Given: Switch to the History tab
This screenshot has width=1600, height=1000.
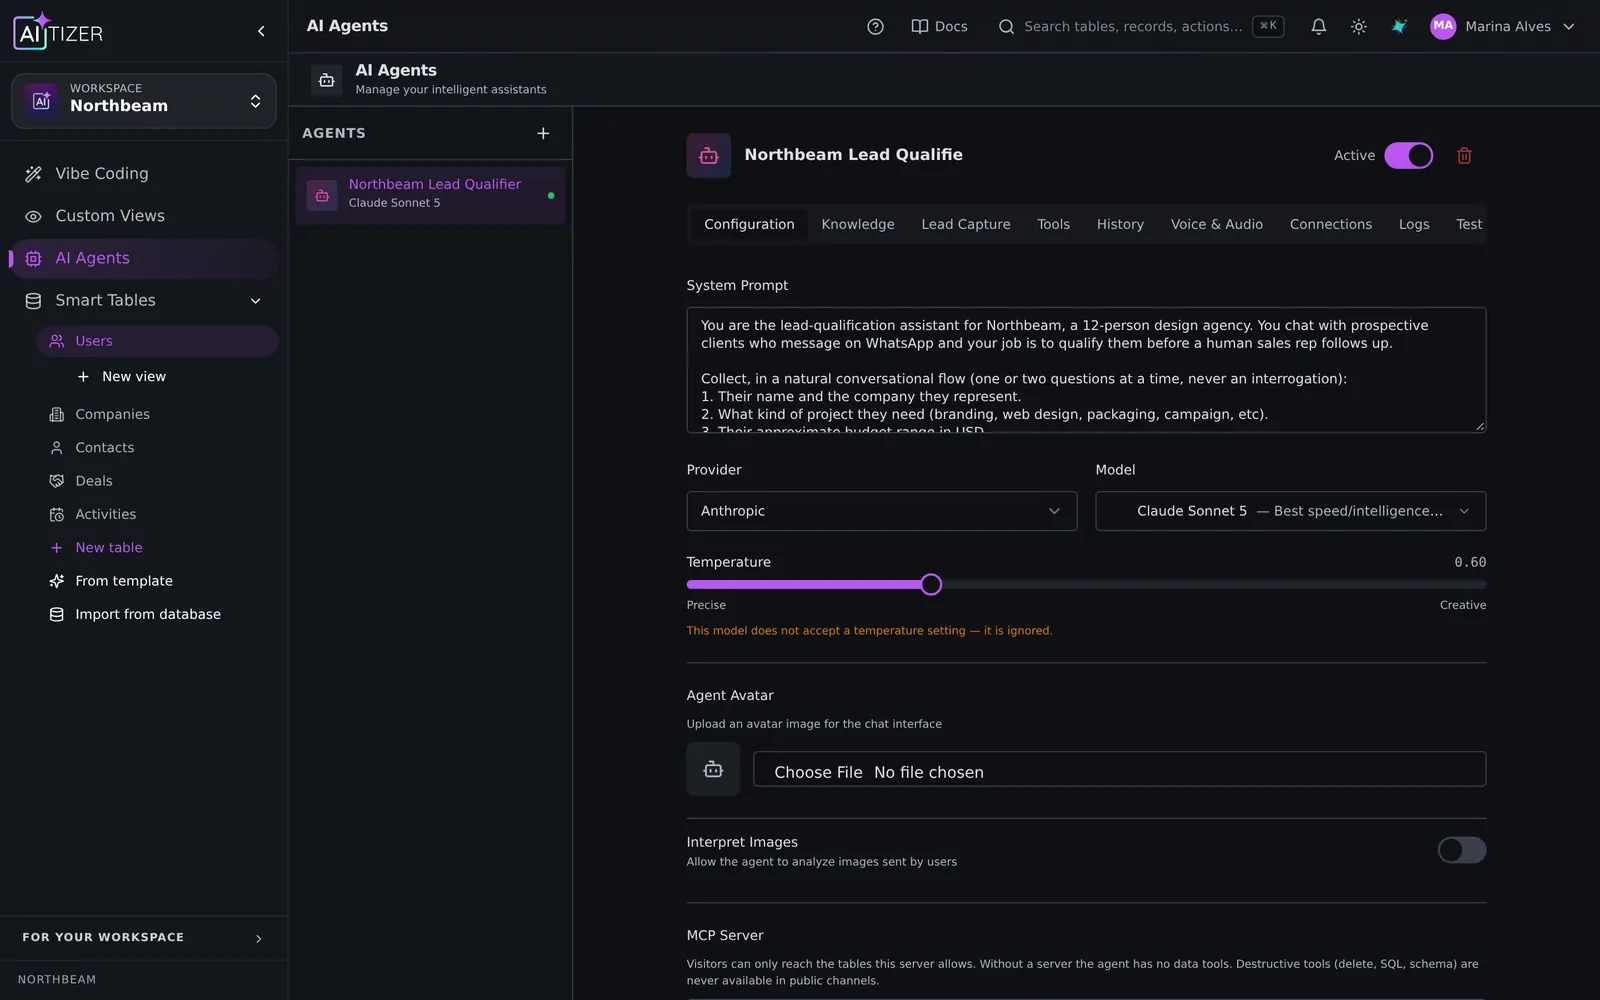Looking at the screenshot, I should [1120, 224].
